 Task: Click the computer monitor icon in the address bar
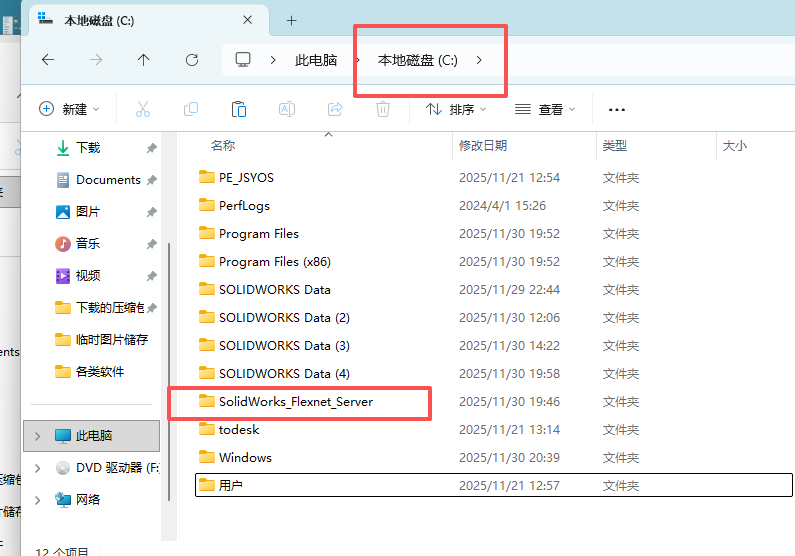click(243, 60)
